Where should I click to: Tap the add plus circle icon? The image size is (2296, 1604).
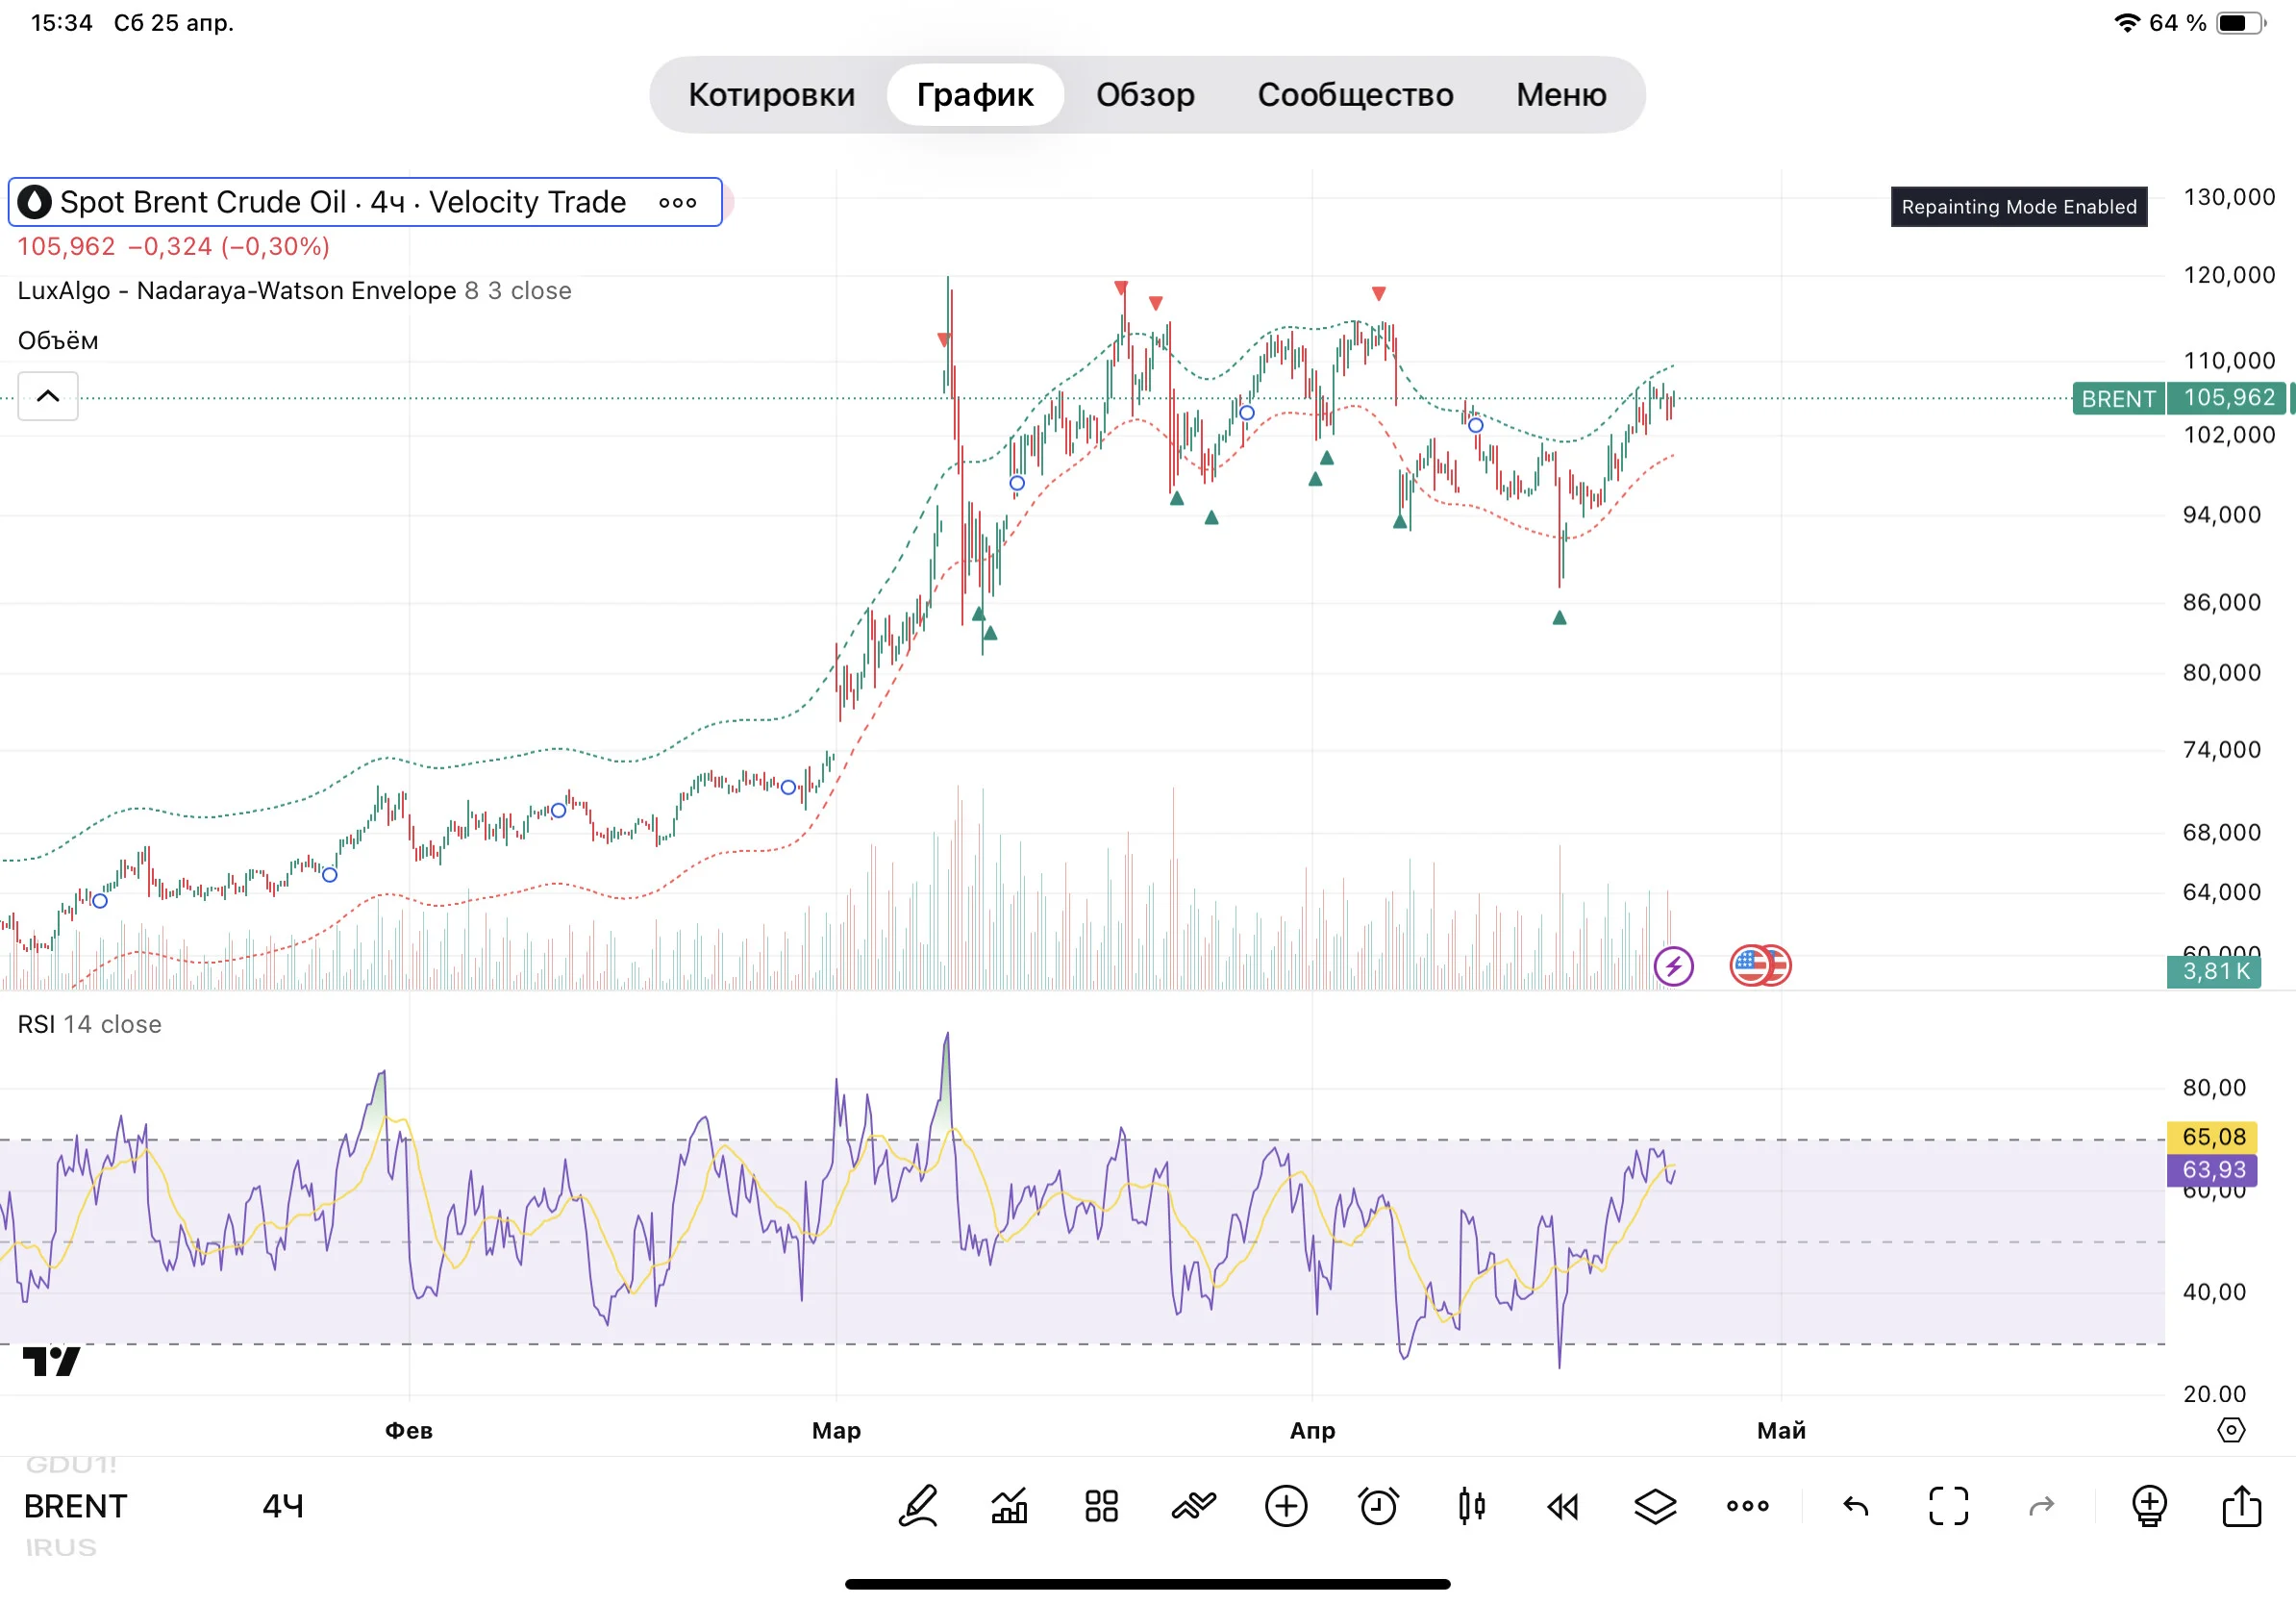(1286, 1506)
